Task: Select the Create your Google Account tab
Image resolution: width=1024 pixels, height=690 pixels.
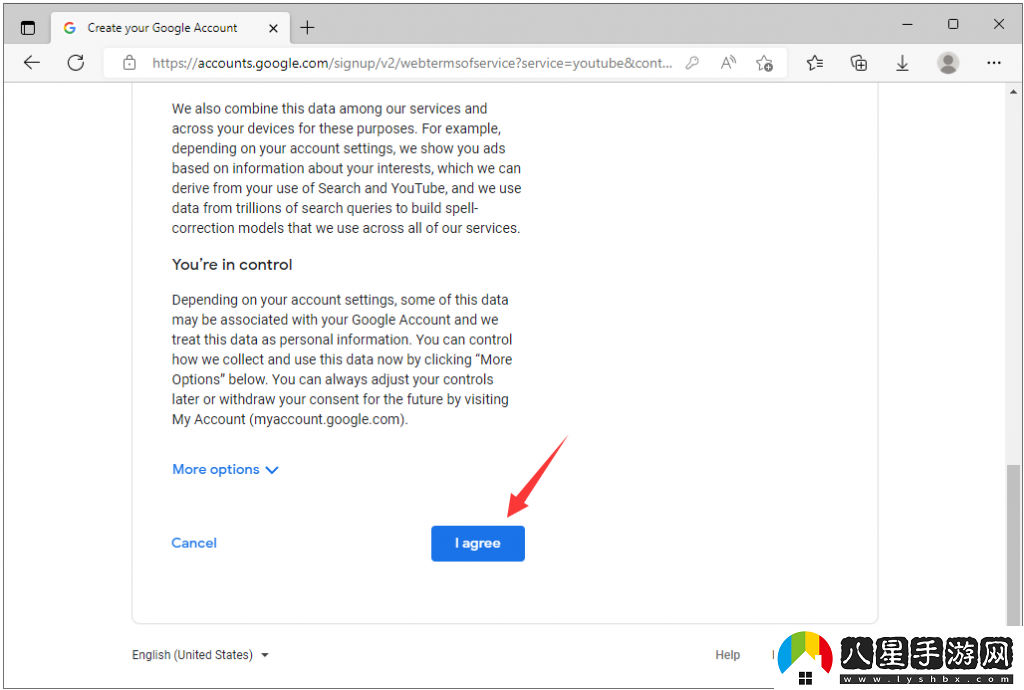Action: click(160, 28)
